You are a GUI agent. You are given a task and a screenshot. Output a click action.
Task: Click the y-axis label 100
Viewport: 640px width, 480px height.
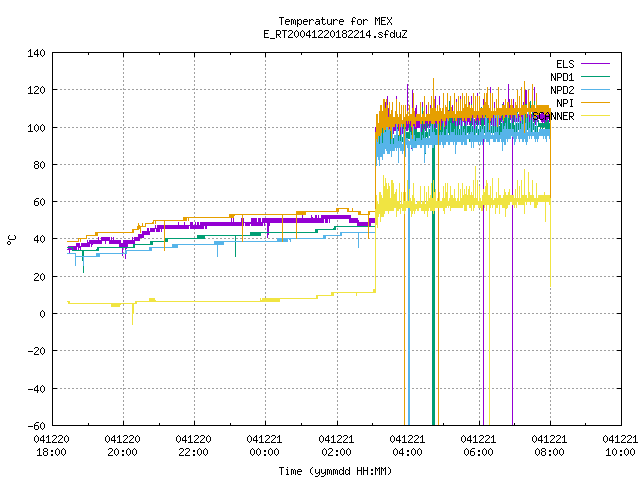coord(36,128)
